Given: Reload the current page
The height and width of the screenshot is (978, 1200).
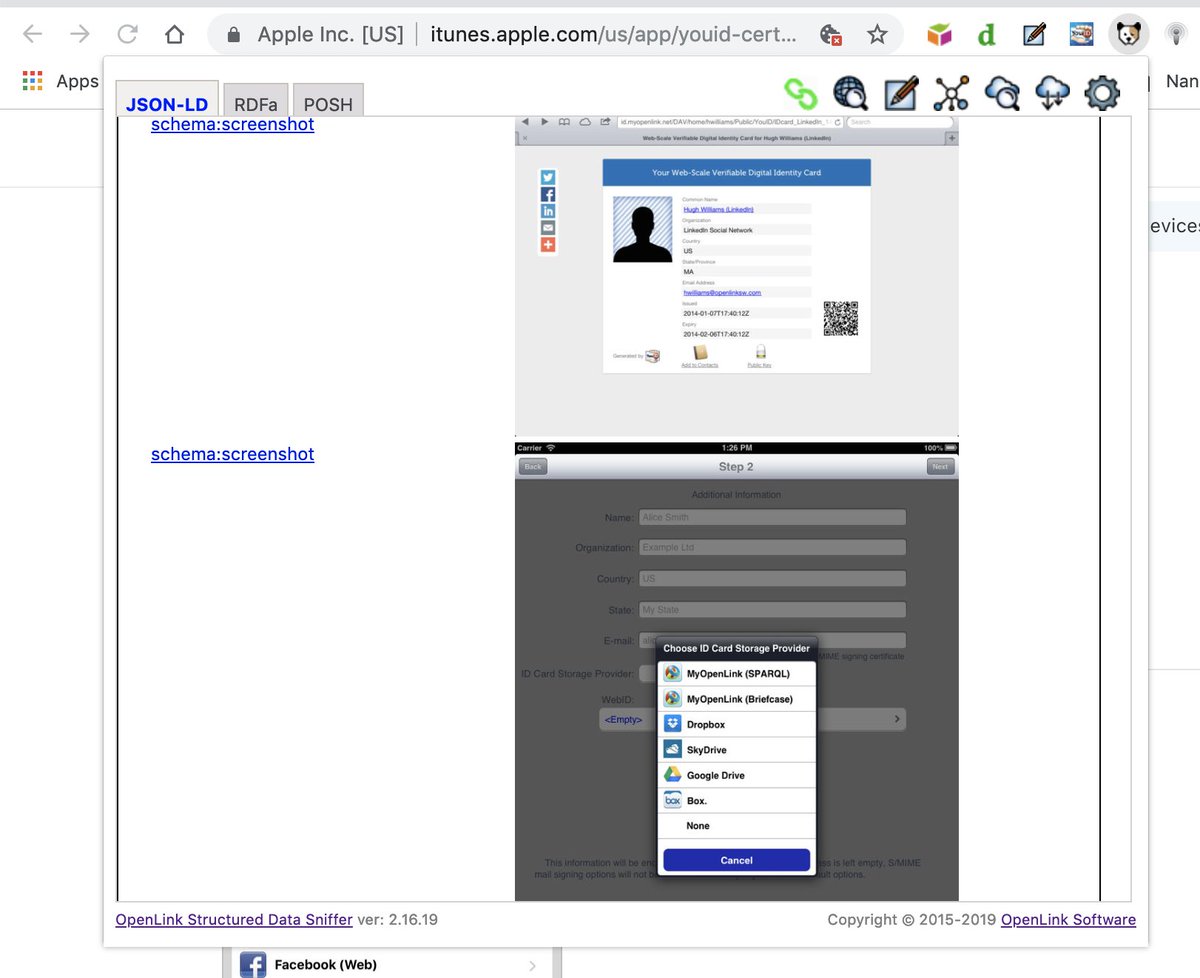Looking at the screenshot, I should 127,35.
